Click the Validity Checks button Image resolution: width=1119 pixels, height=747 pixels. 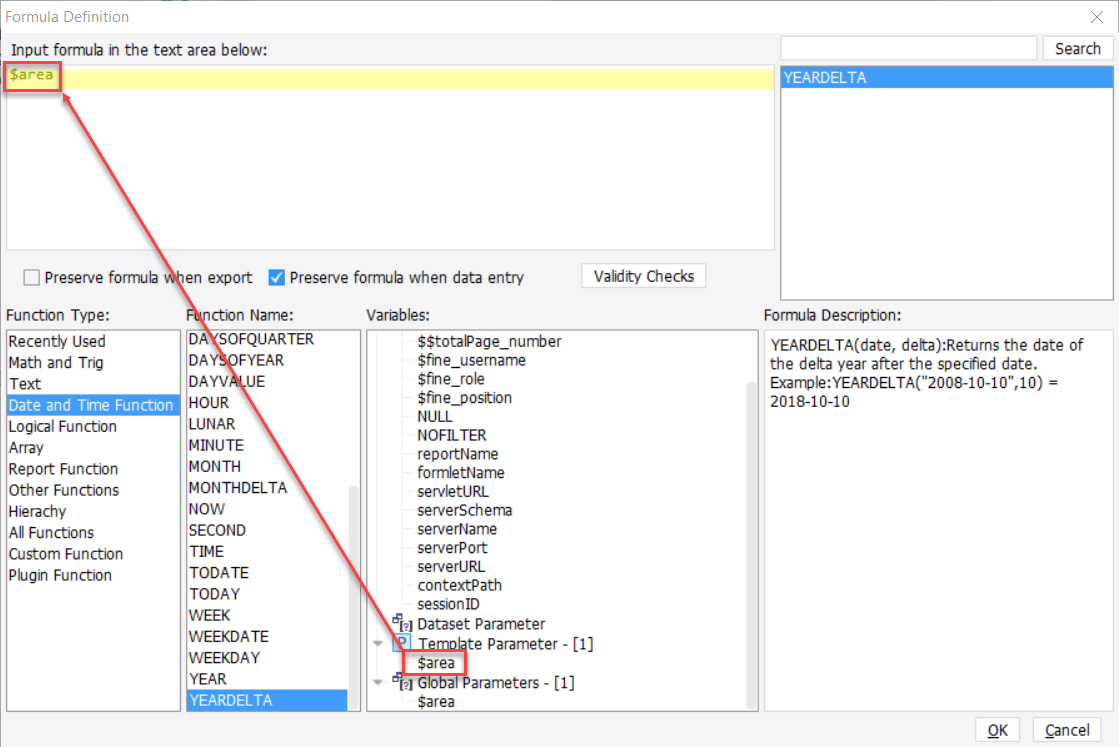click(x=643, y=276)
